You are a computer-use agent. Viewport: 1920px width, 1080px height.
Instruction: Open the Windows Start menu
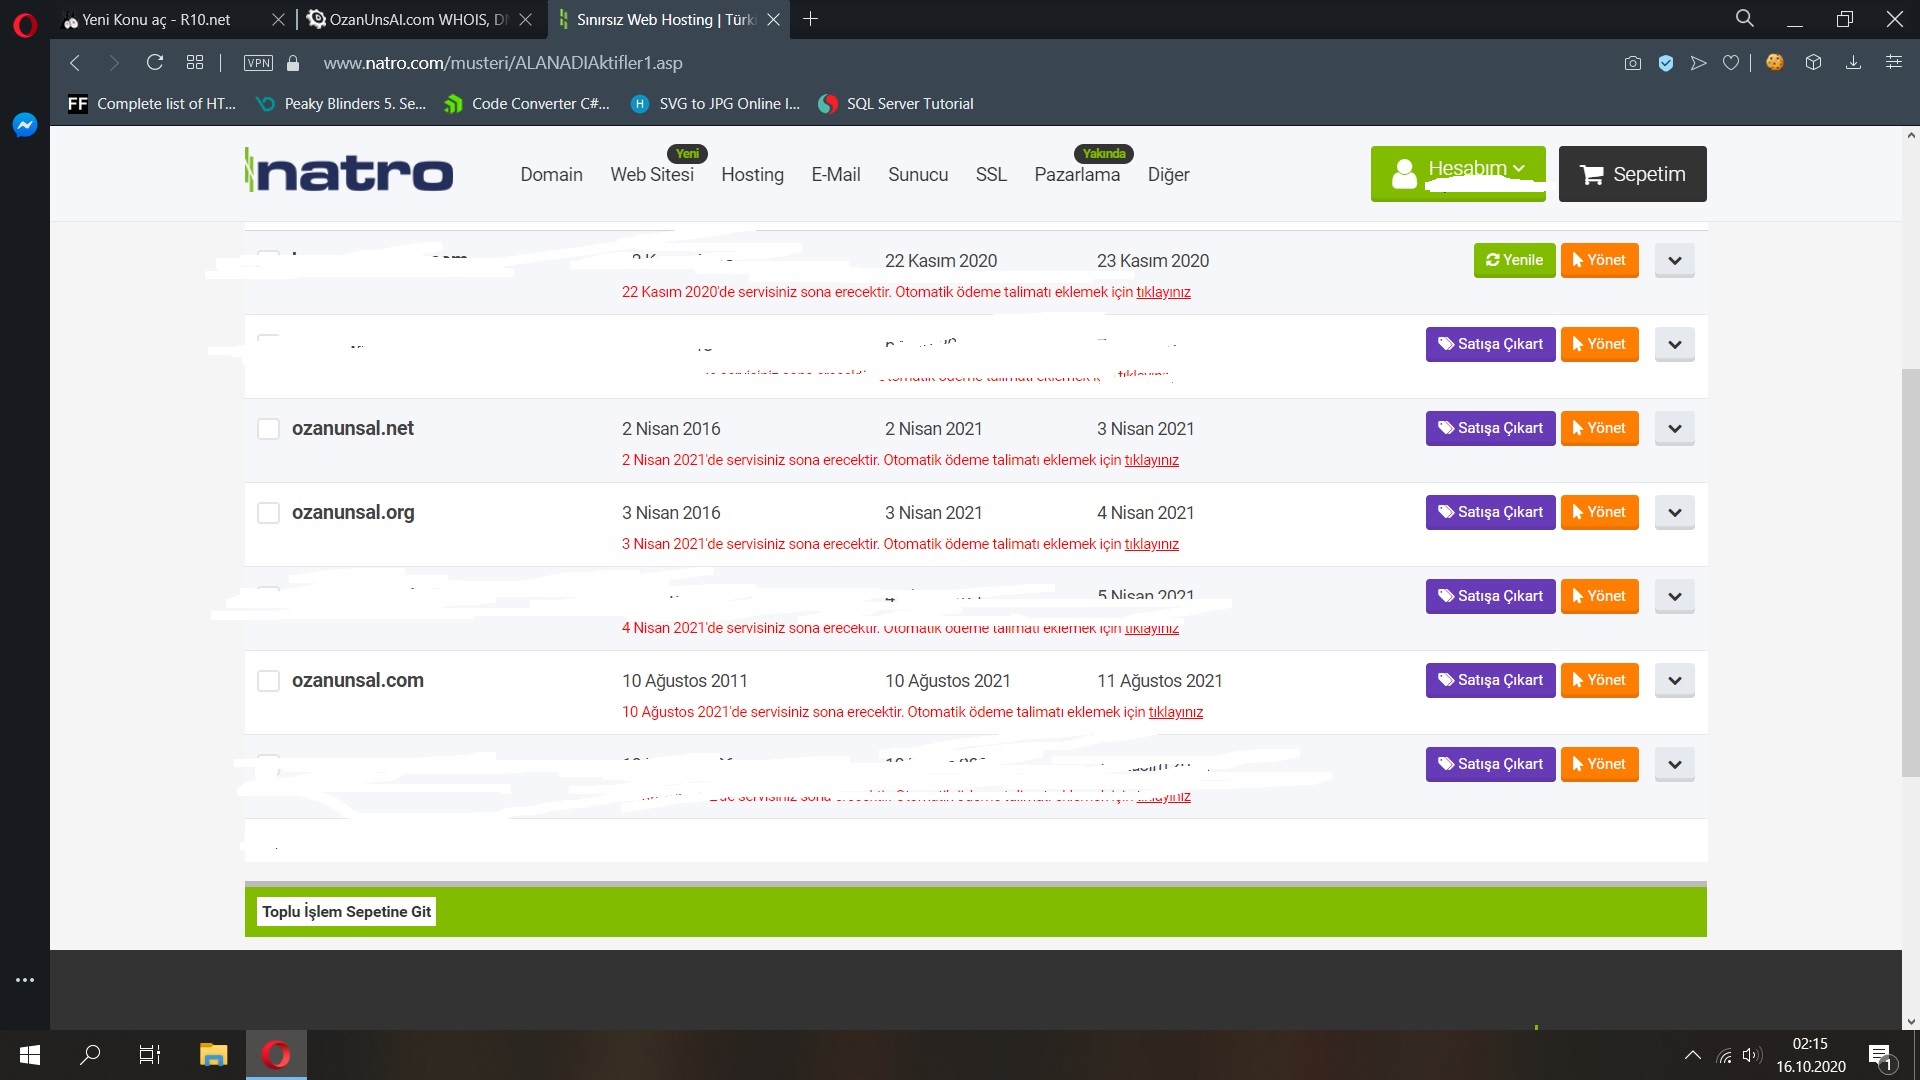click(x=30, y=1055)
